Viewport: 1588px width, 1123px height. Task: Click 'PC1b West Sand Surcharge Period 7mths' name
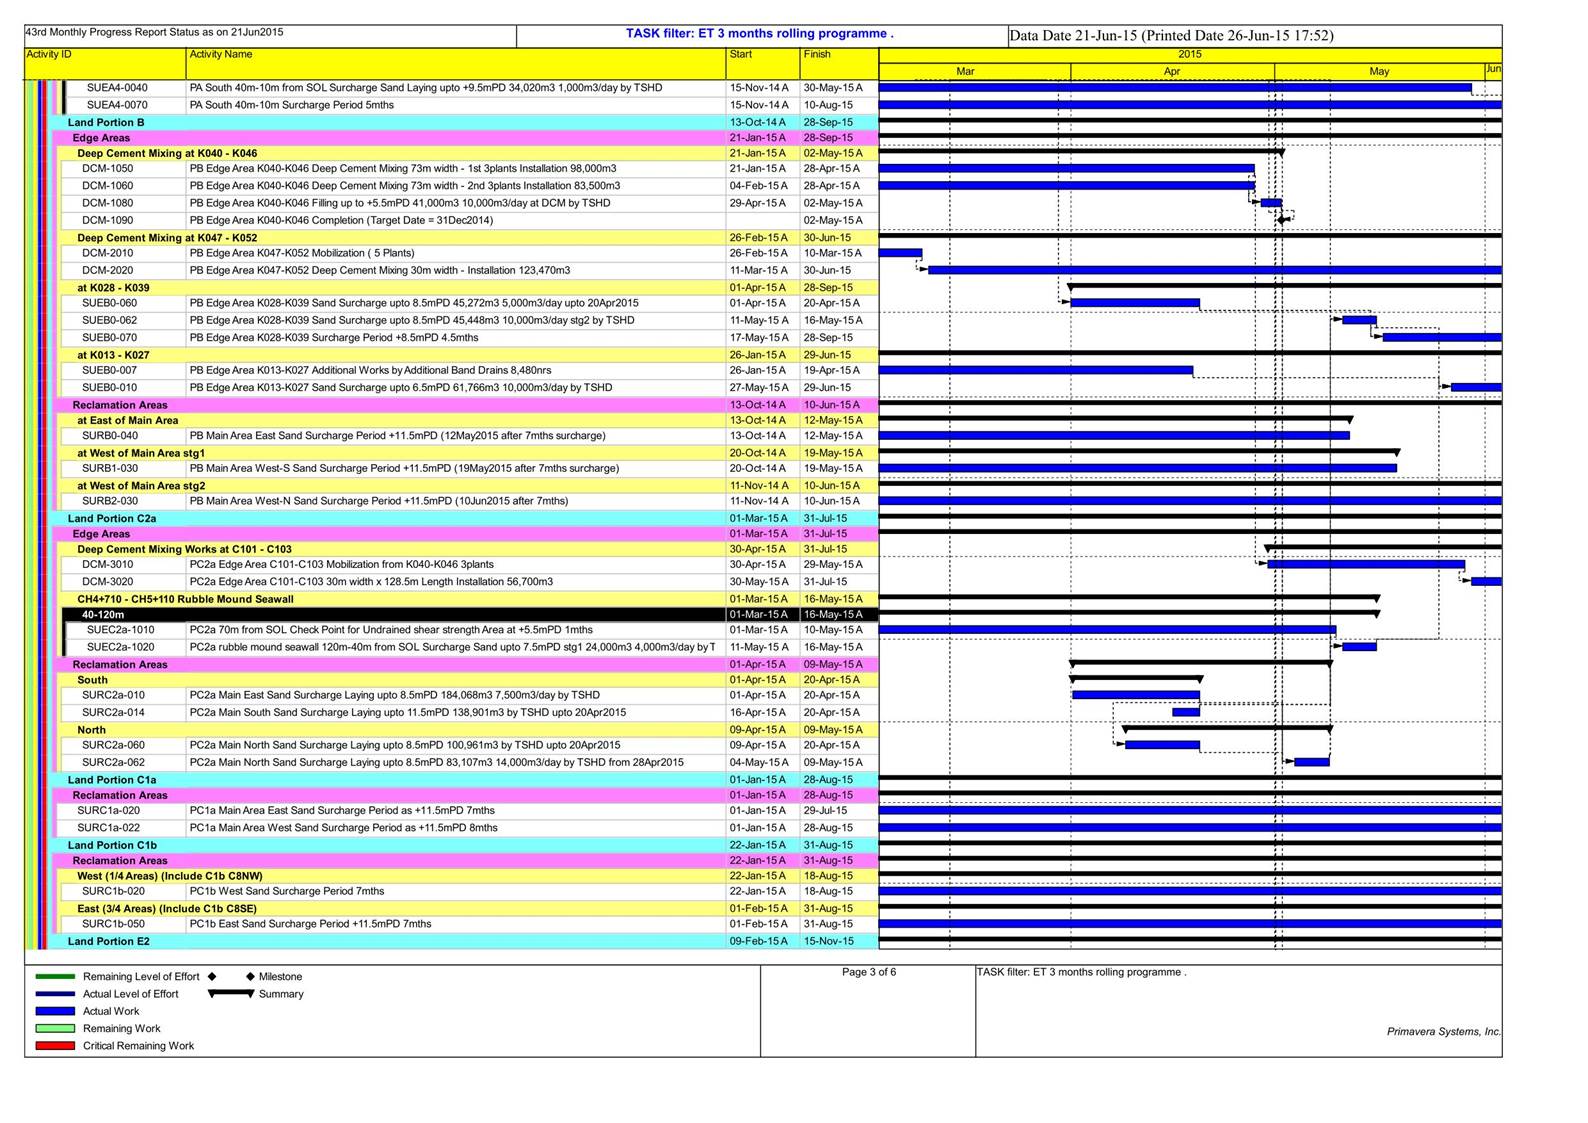[x=287, y=891]
